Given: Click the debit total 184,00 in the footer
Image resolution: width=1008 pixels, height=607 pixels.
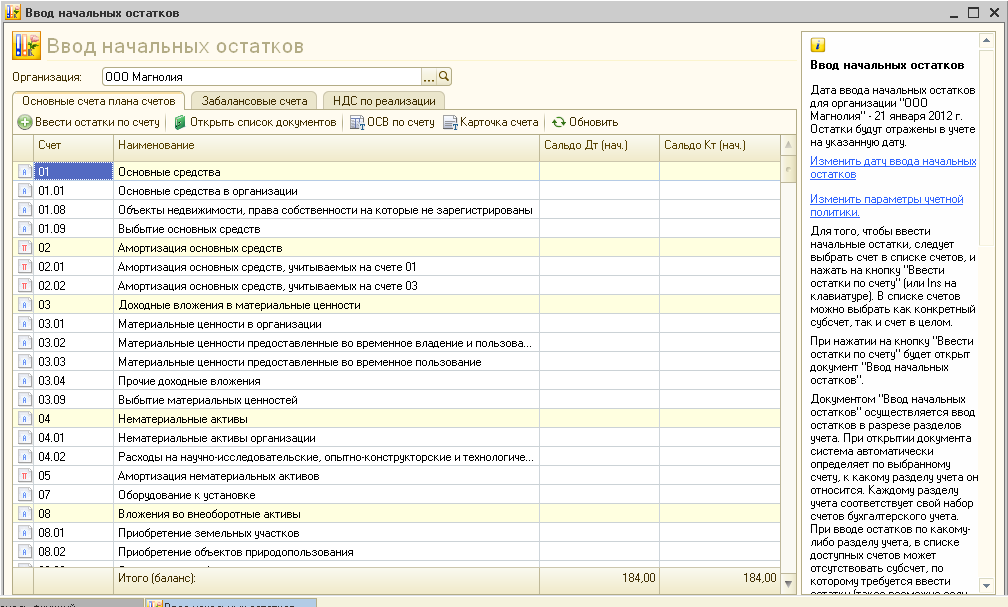Looking at the screenshot, I should pyautogui.click(x=638, y=578).
